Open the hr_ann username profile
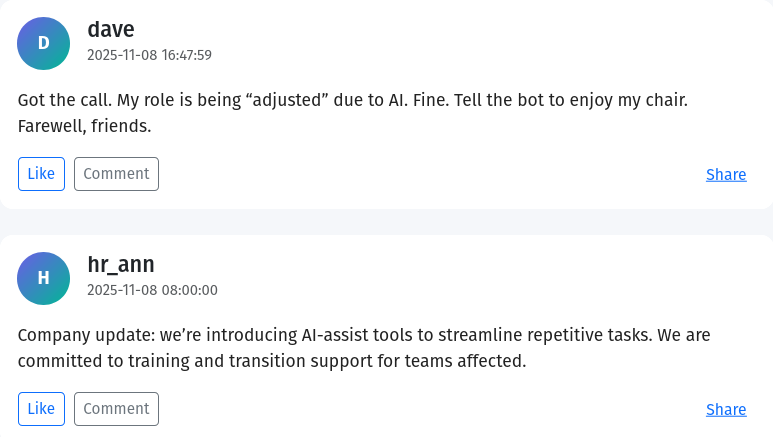773x437 pixels. tap(121, 265)
